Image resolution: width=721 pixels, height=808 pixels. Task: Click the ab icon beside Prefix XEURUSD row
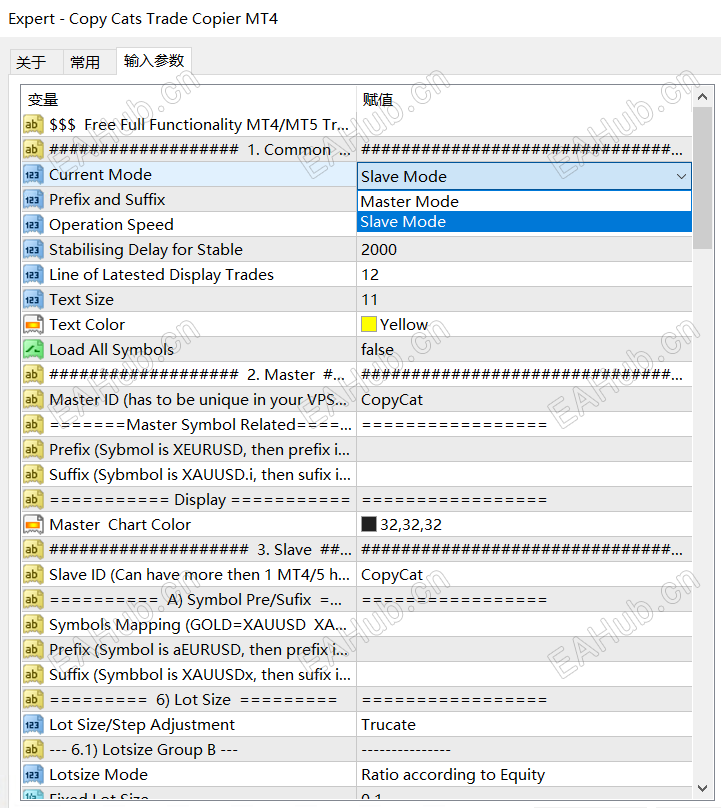tap(32, 449)
